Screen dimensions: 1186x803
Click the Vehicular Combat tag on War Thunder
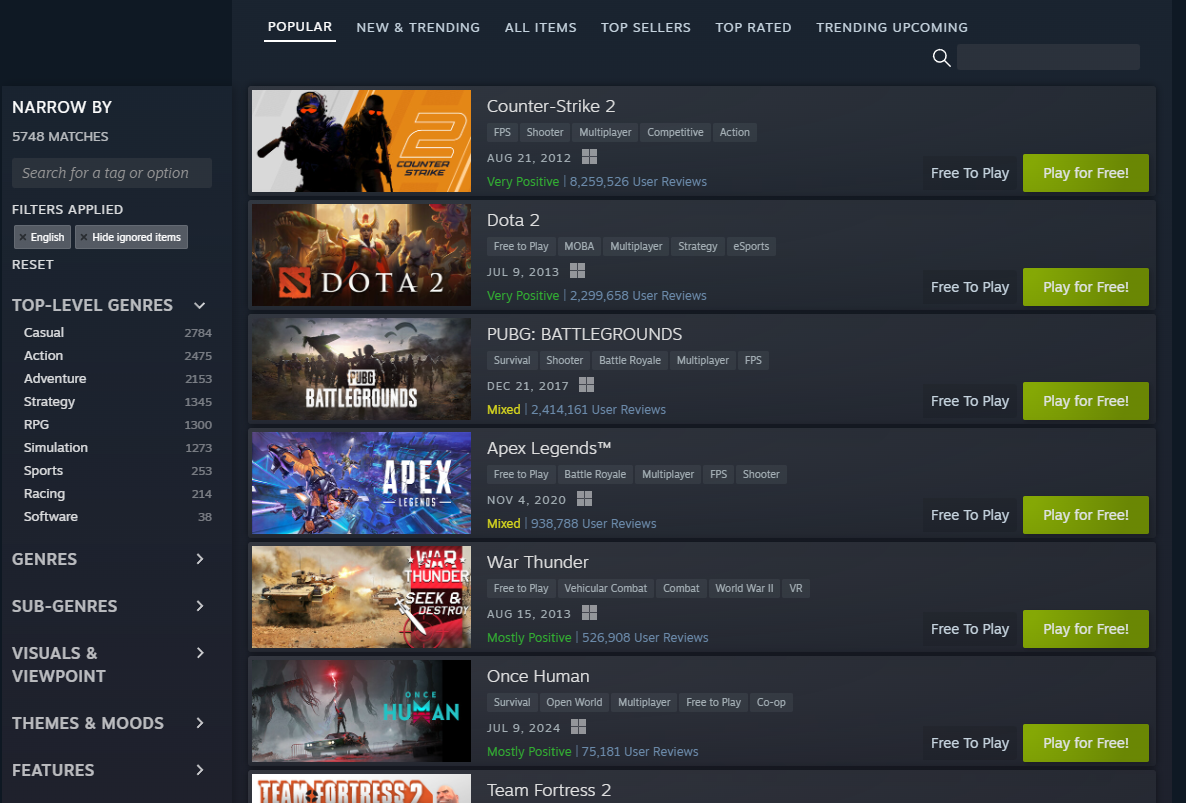pyautogui.click(x=606, y=588)
